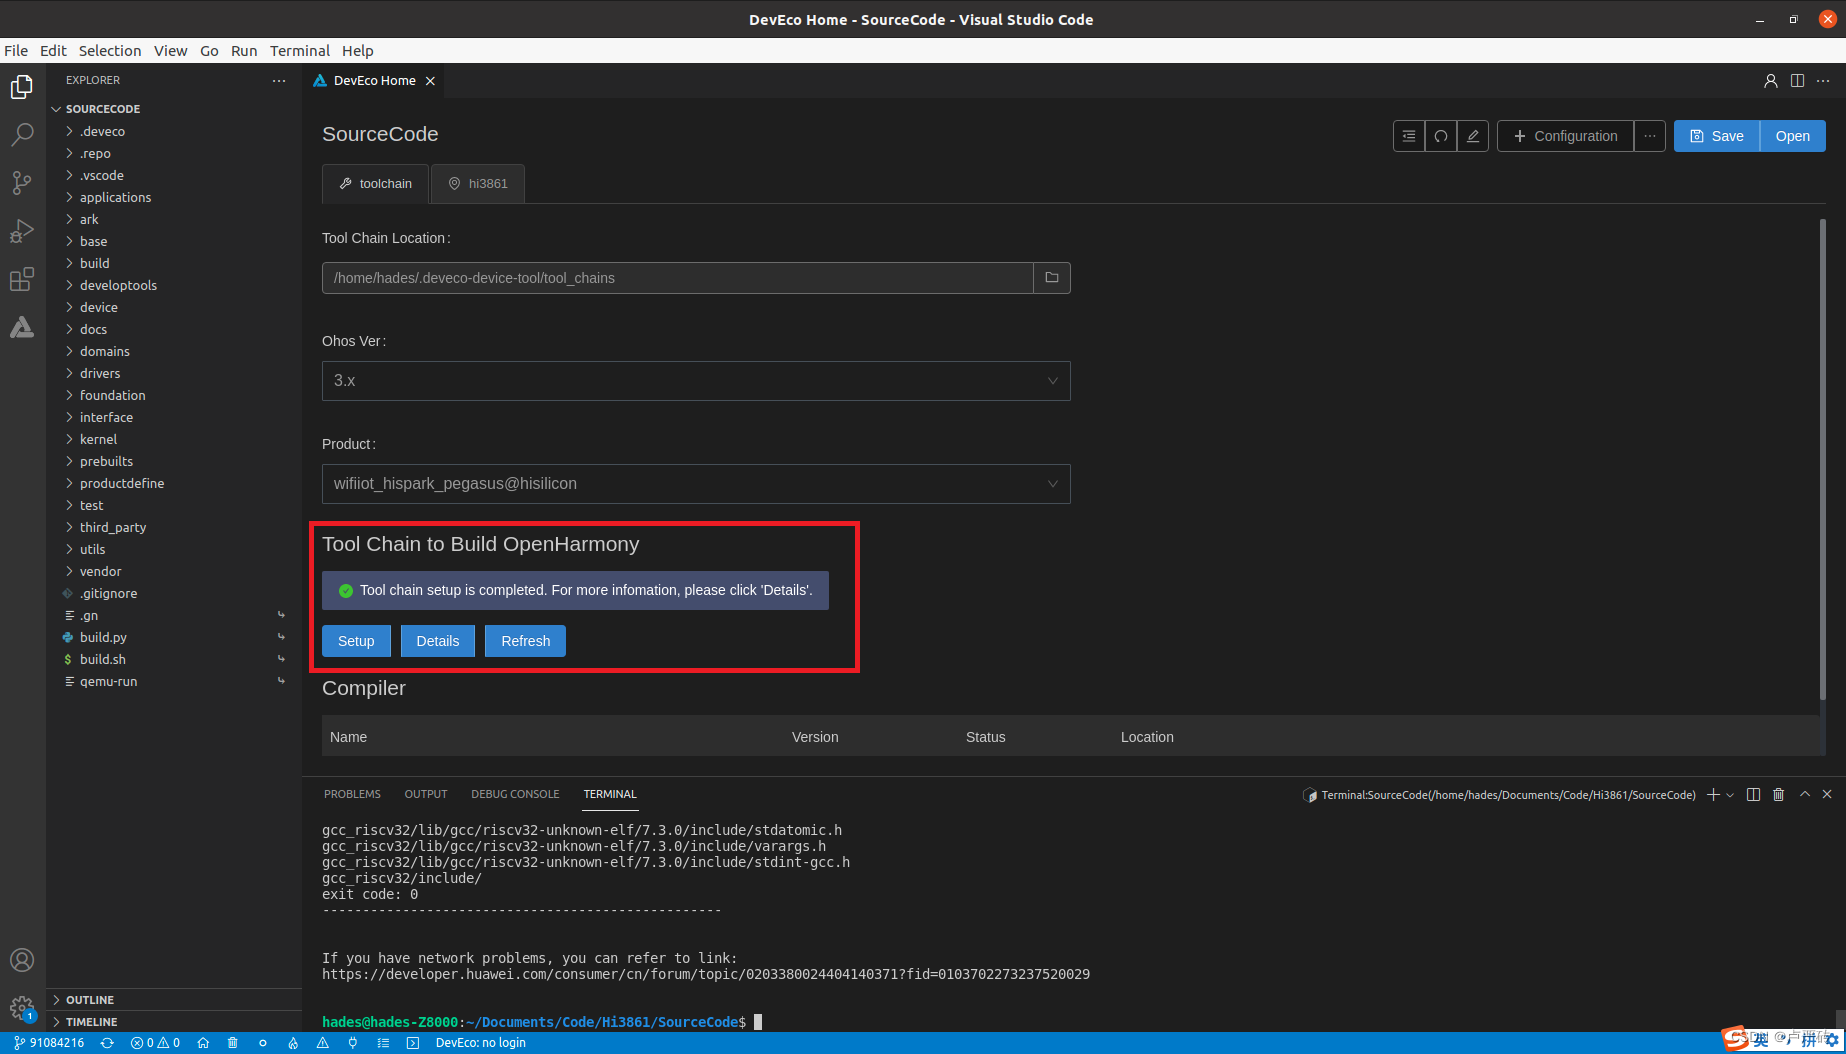Click the user account icon in editor title
This screenshot has width=1846, height=1054.
1771,81
